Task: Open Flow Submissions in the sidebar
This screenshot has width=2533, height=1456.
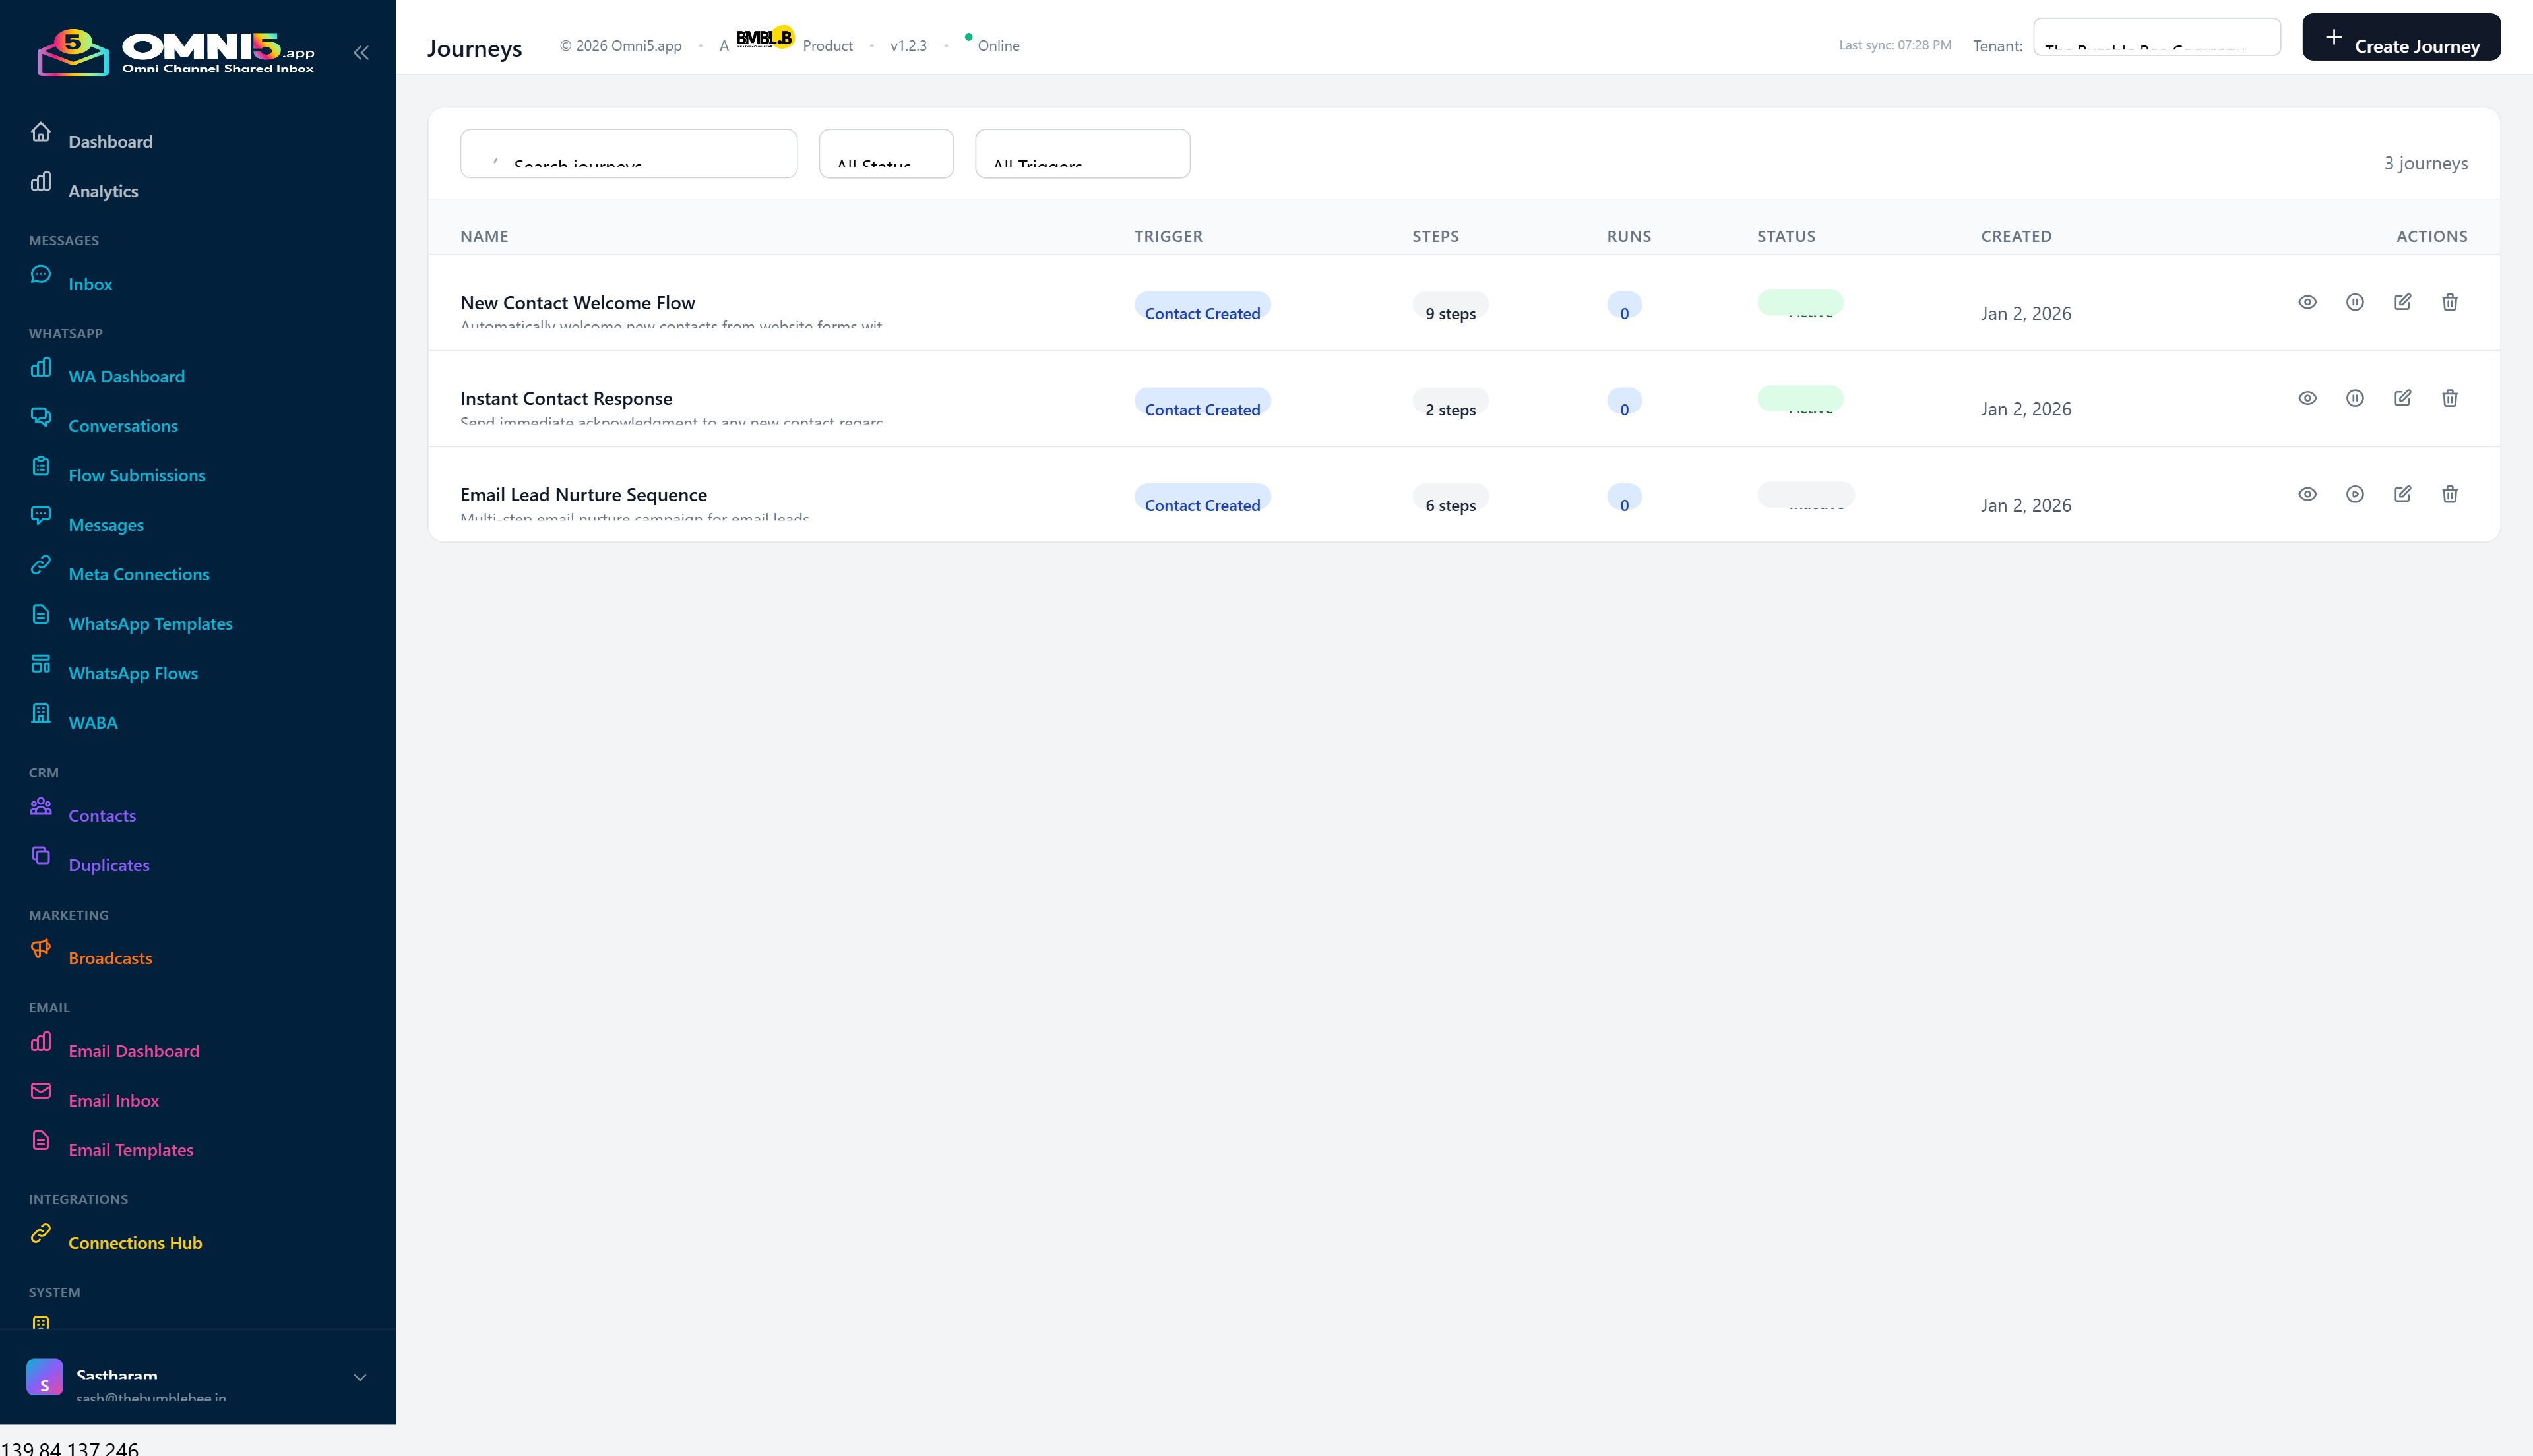Action: pos(137,475)
